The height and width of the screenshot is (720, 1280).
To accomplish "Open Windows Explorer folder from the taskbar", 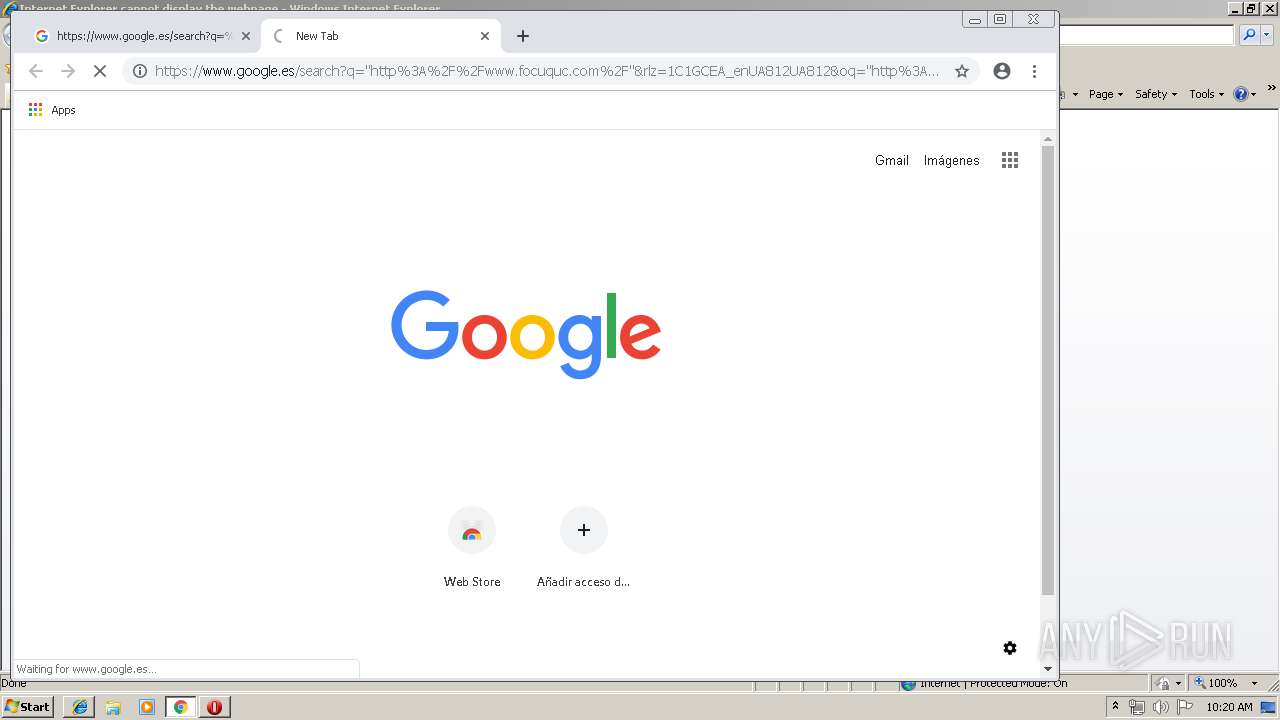I will tap(113, 707).
